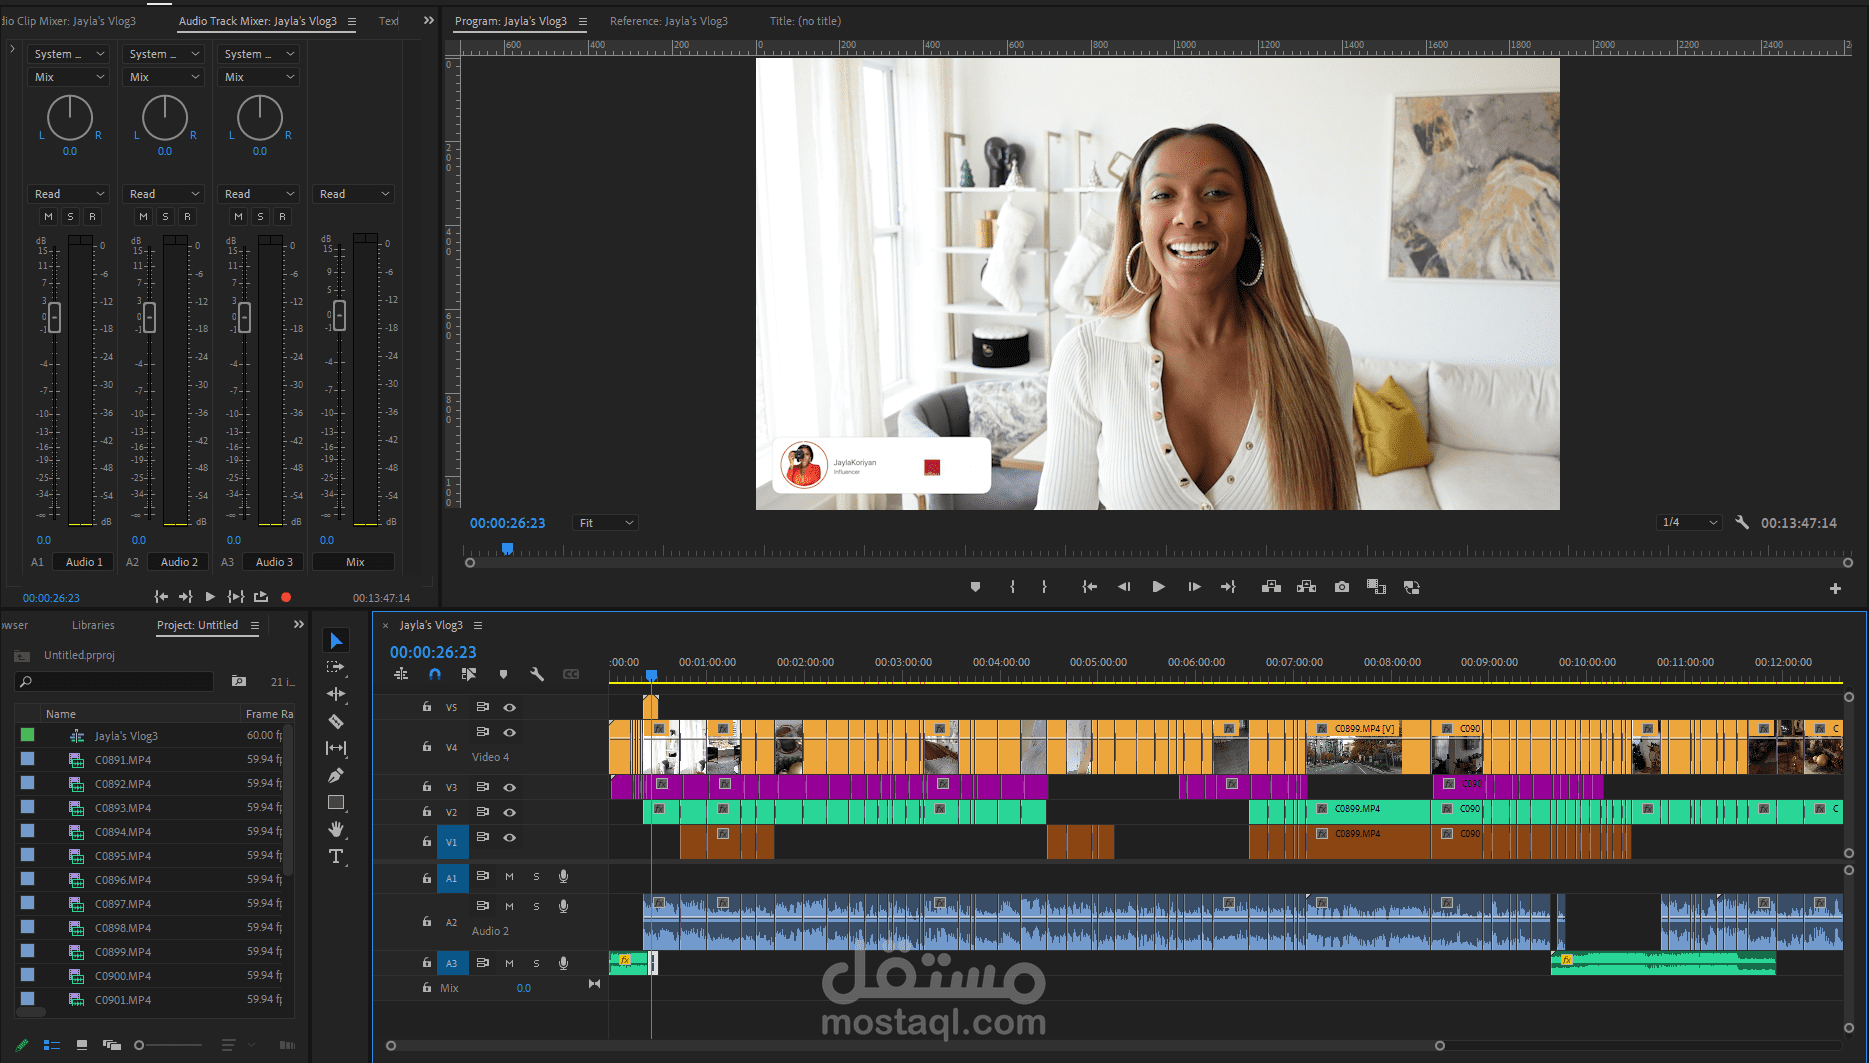Click Mark In in Program monitor

tap(1012, 587)
